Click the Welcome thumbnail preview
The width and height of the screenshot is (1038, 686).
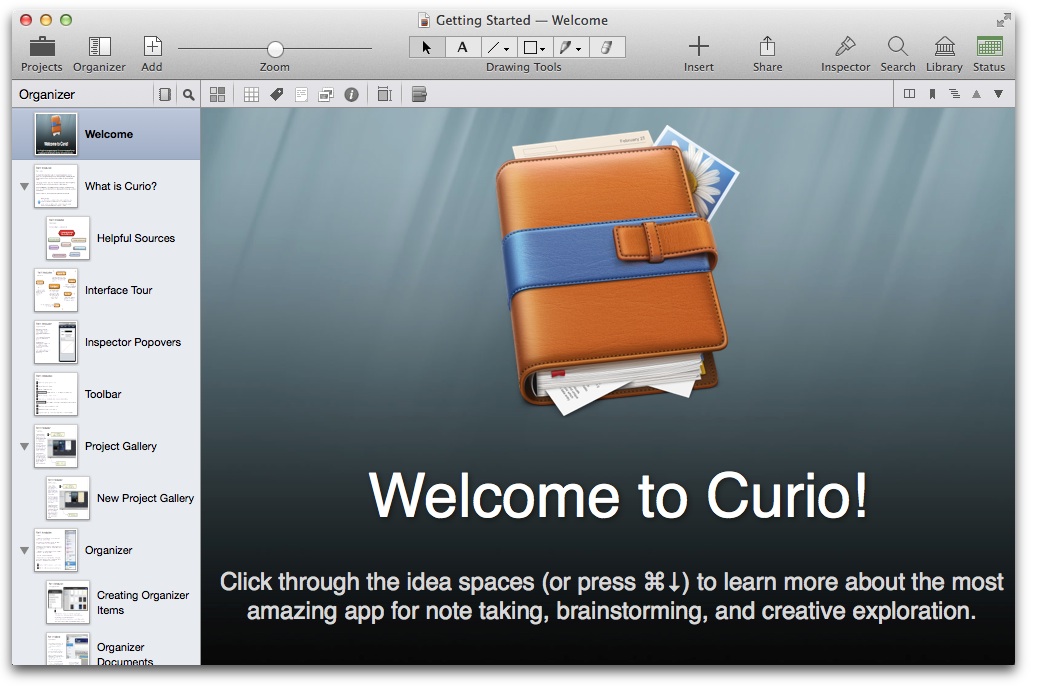pyautogui.click(x=56, y=134)
